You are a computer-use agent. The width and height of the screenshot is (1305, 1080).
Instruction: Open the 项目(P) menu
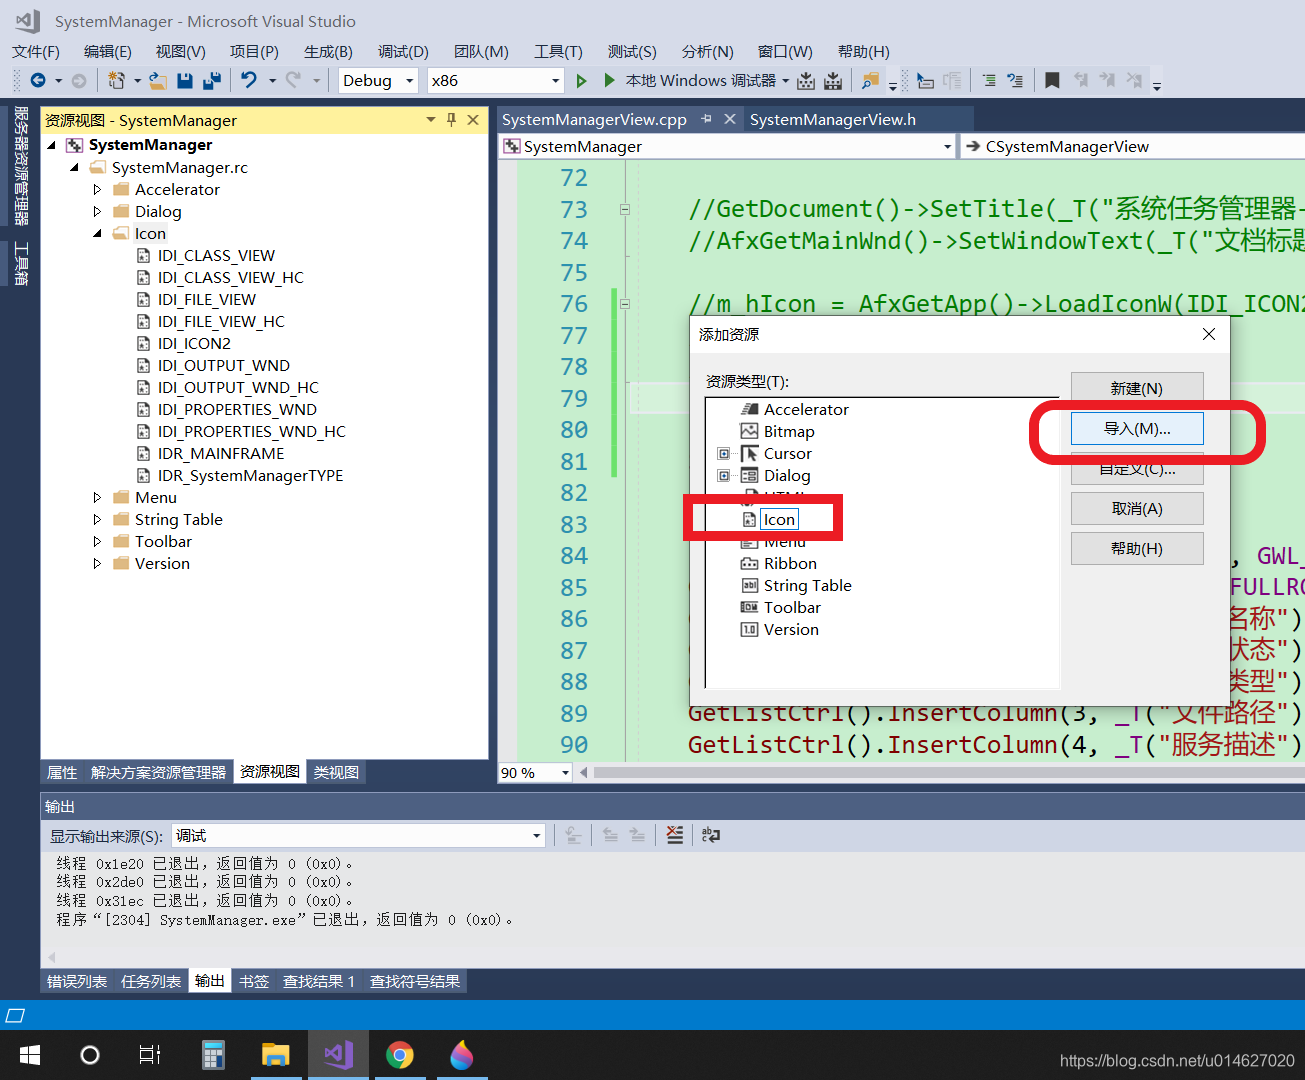point(254,51)
